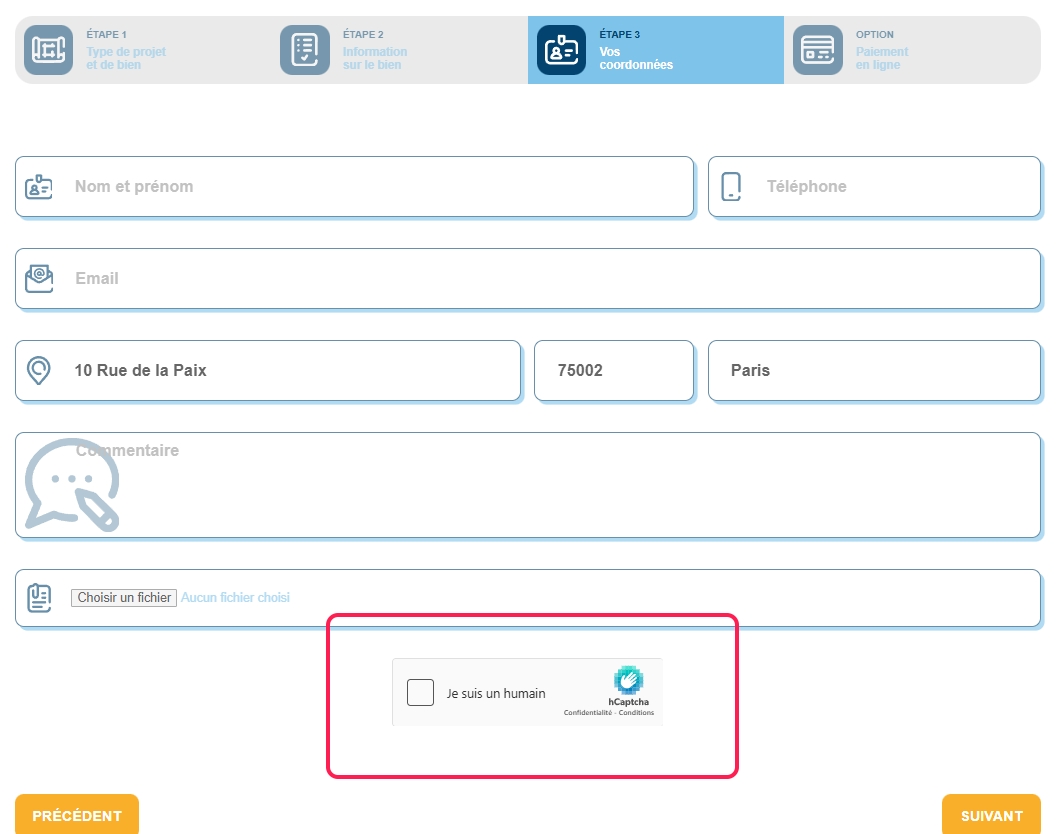This screenshot has height=834, width=1056.
Task: Go to the "Type de projet et de bien" step
Action: 126,58
